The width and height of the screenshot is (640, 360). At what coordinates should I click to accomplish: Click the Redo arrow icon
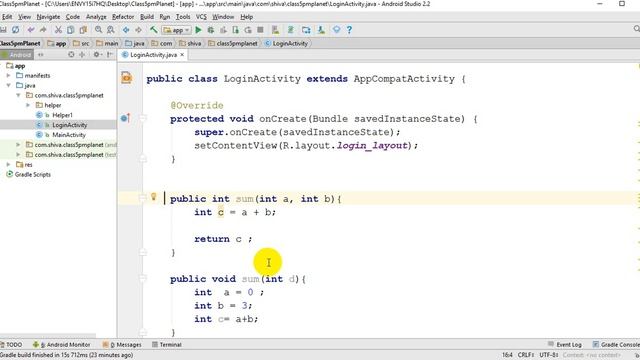(43, 30)
